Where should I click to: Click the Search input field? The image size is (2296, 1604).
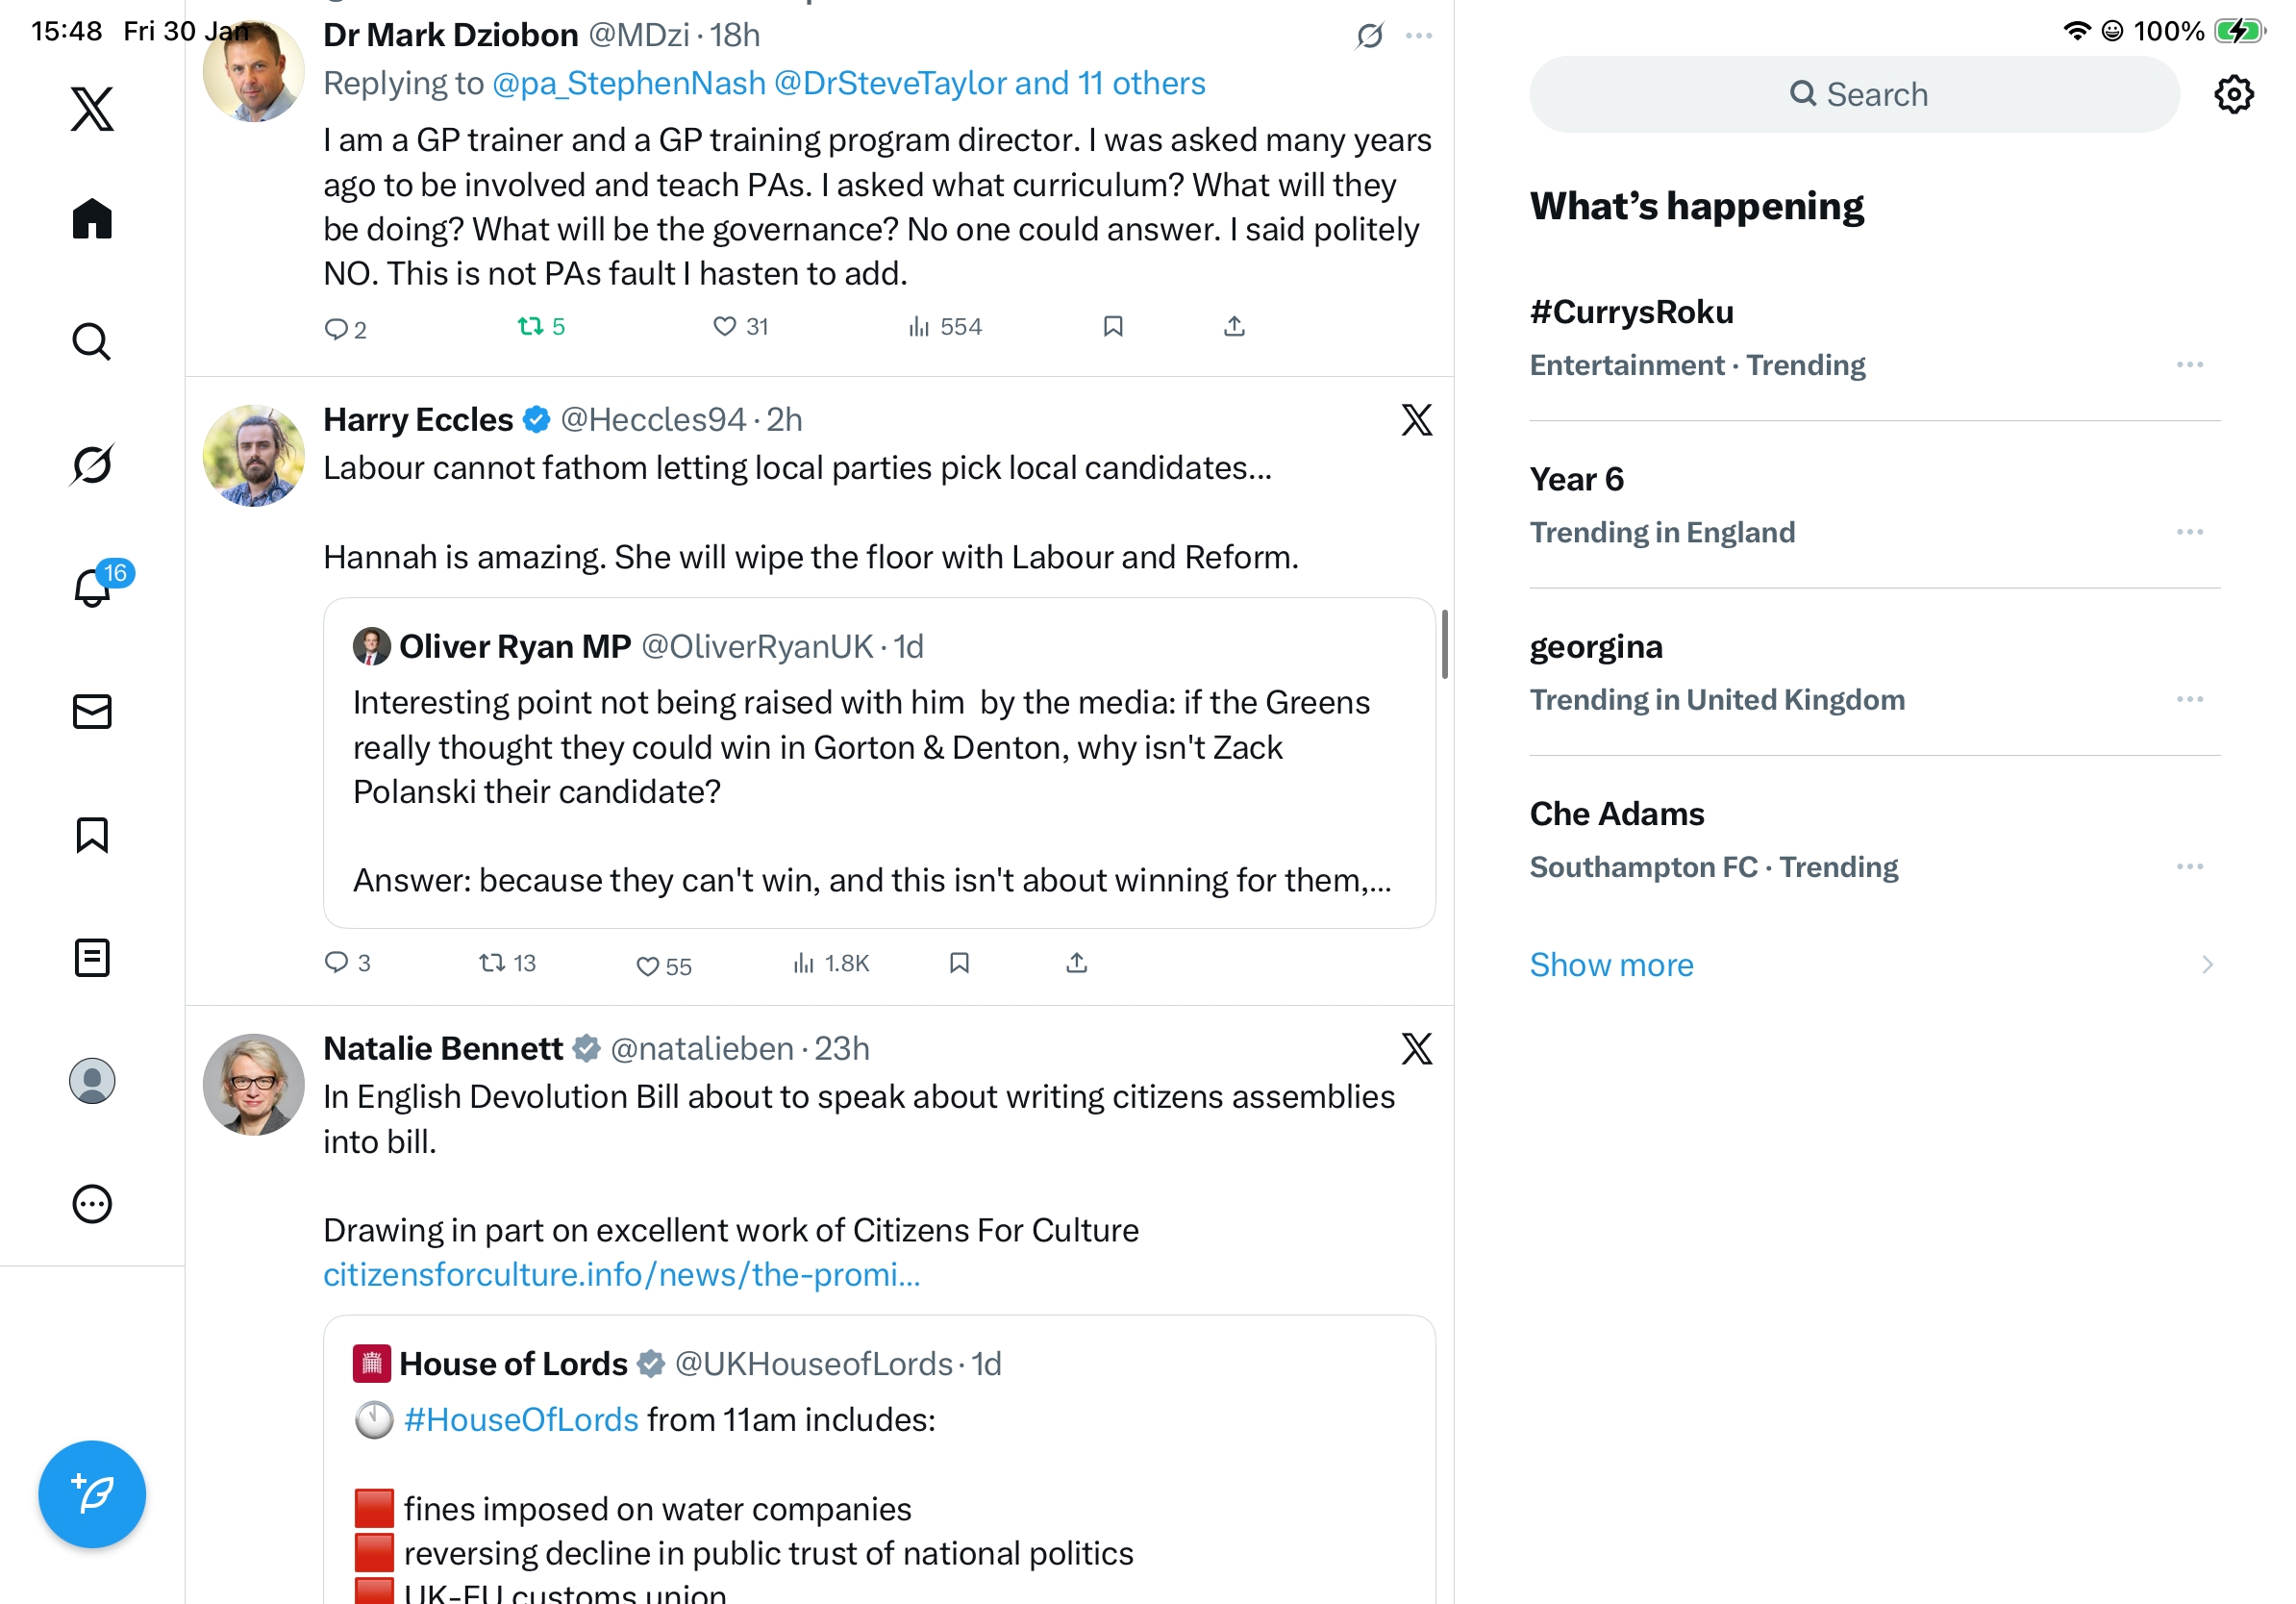[x=1853, y=94]
